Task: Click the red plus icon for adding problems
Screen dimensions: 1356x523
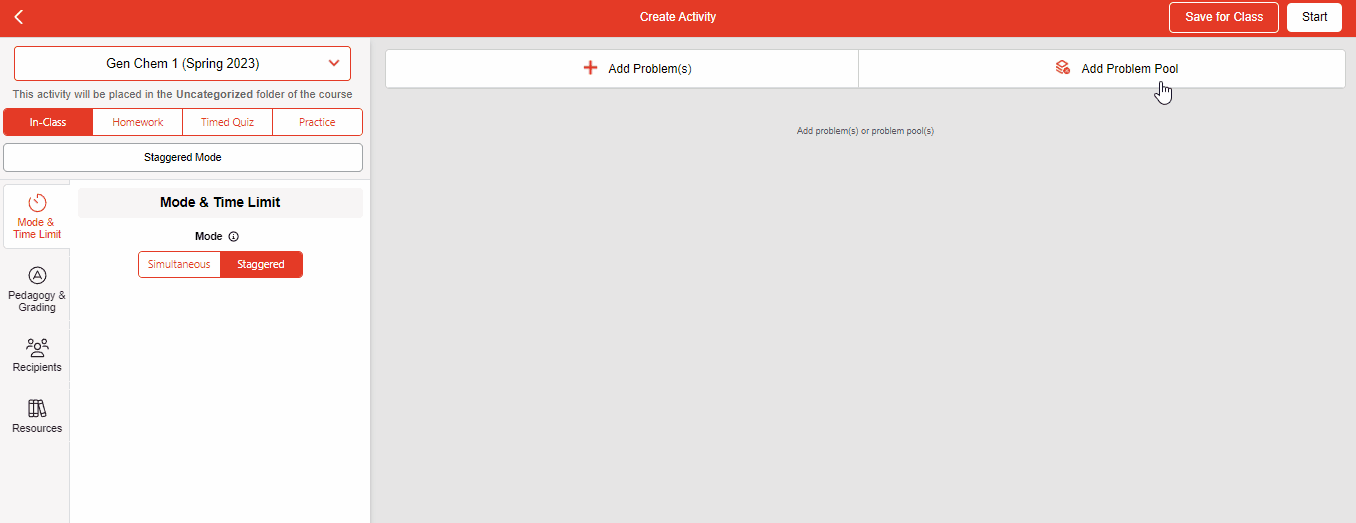Action: (590, 68)
